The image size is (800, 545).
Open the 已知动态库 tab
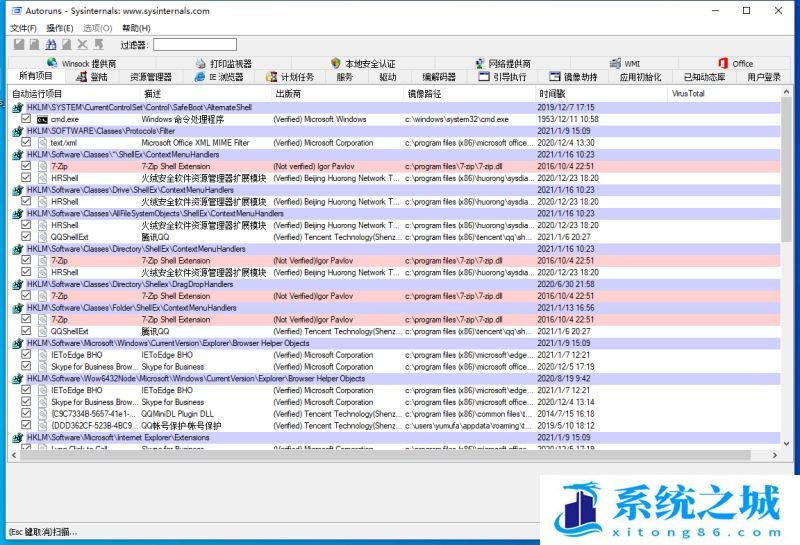[x=704, y=77]
